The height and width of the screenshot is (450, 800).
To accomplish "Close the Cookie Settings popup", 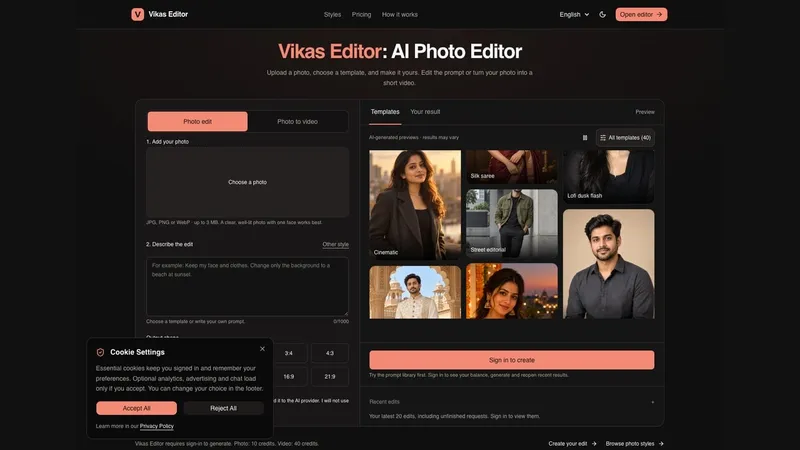I will [x=262, y=349].
